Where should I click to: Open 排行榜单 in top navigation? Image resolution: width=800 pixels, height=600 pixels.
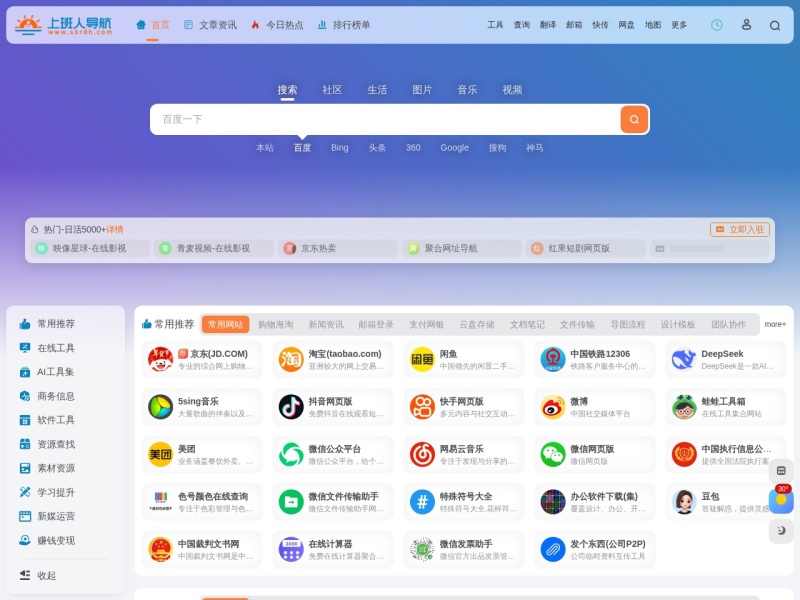(344, 25)
